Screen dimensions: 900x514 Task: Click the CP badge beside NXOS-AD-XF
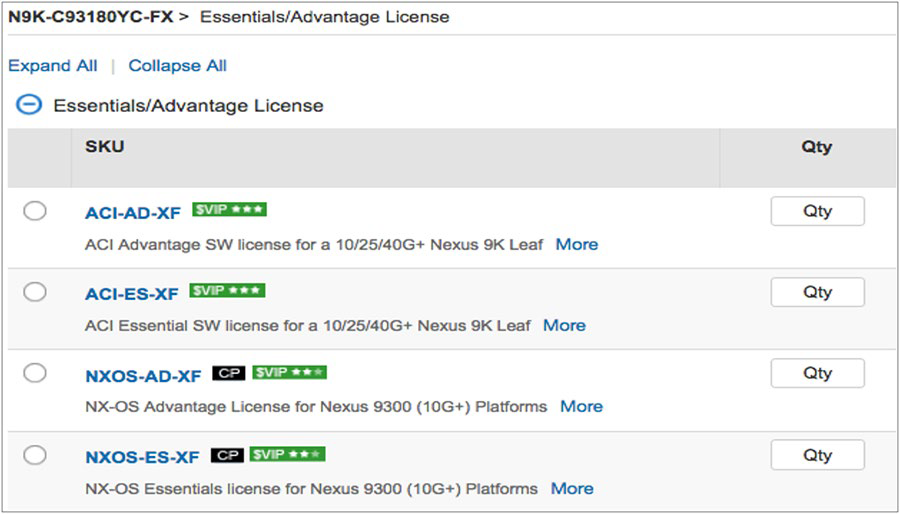[x=228, y=374]
